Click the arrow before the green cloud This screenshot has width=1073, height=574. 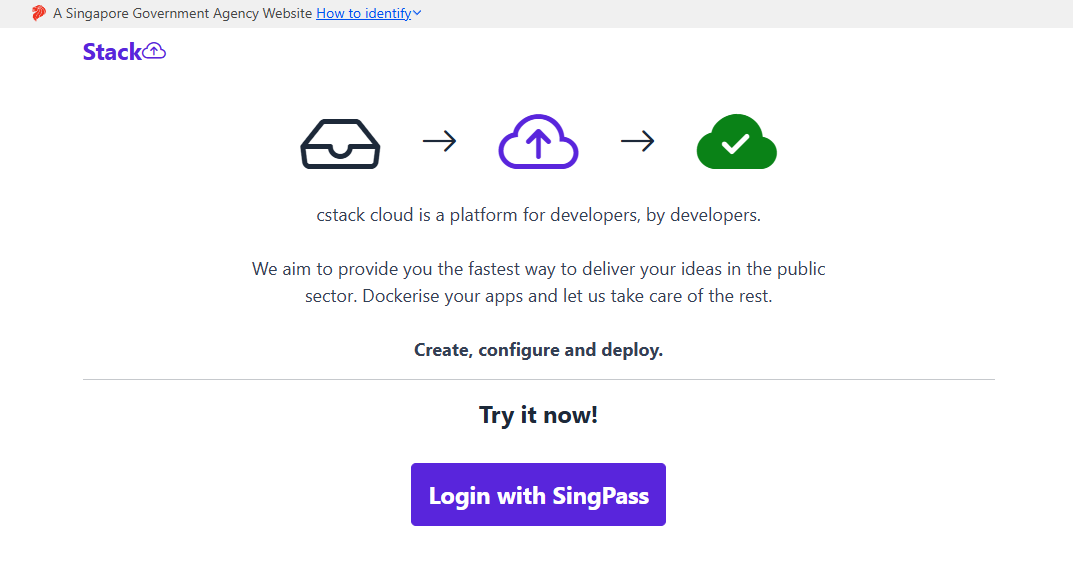coord(638,142)
